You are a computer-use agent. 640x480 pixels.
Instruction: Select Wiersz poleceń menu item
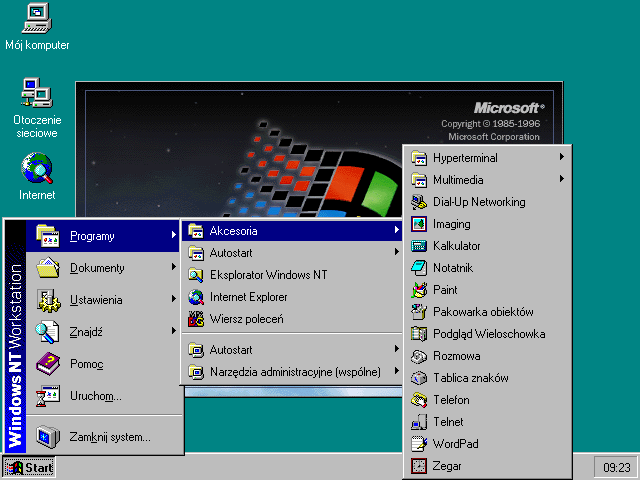[x=246, y=319]
